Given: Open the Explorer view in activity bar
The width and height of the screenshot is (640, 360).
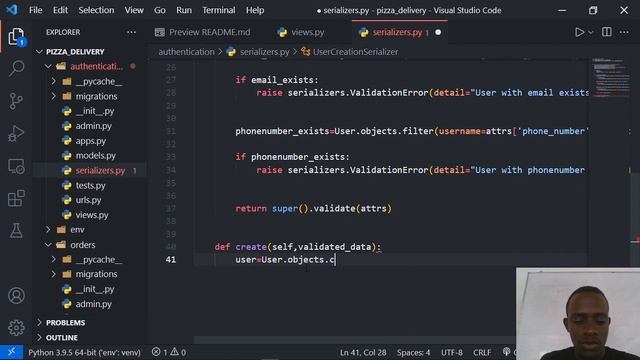Looking at the screenshot, I should tap(16, 37).
